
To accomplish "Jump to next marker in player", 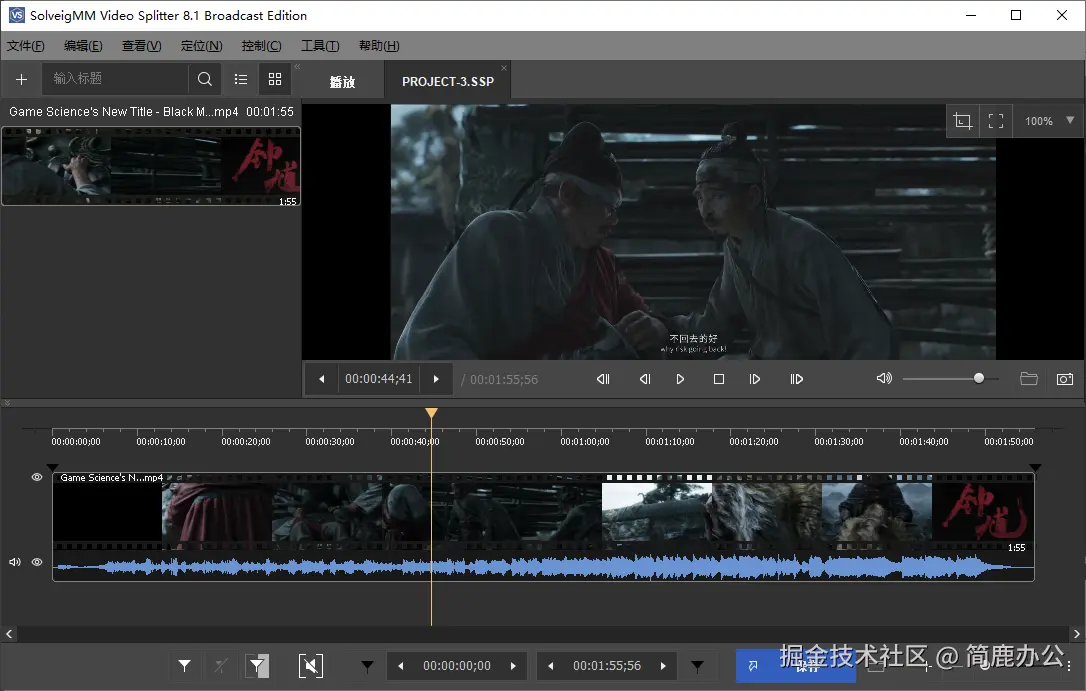I will (796, 379).
